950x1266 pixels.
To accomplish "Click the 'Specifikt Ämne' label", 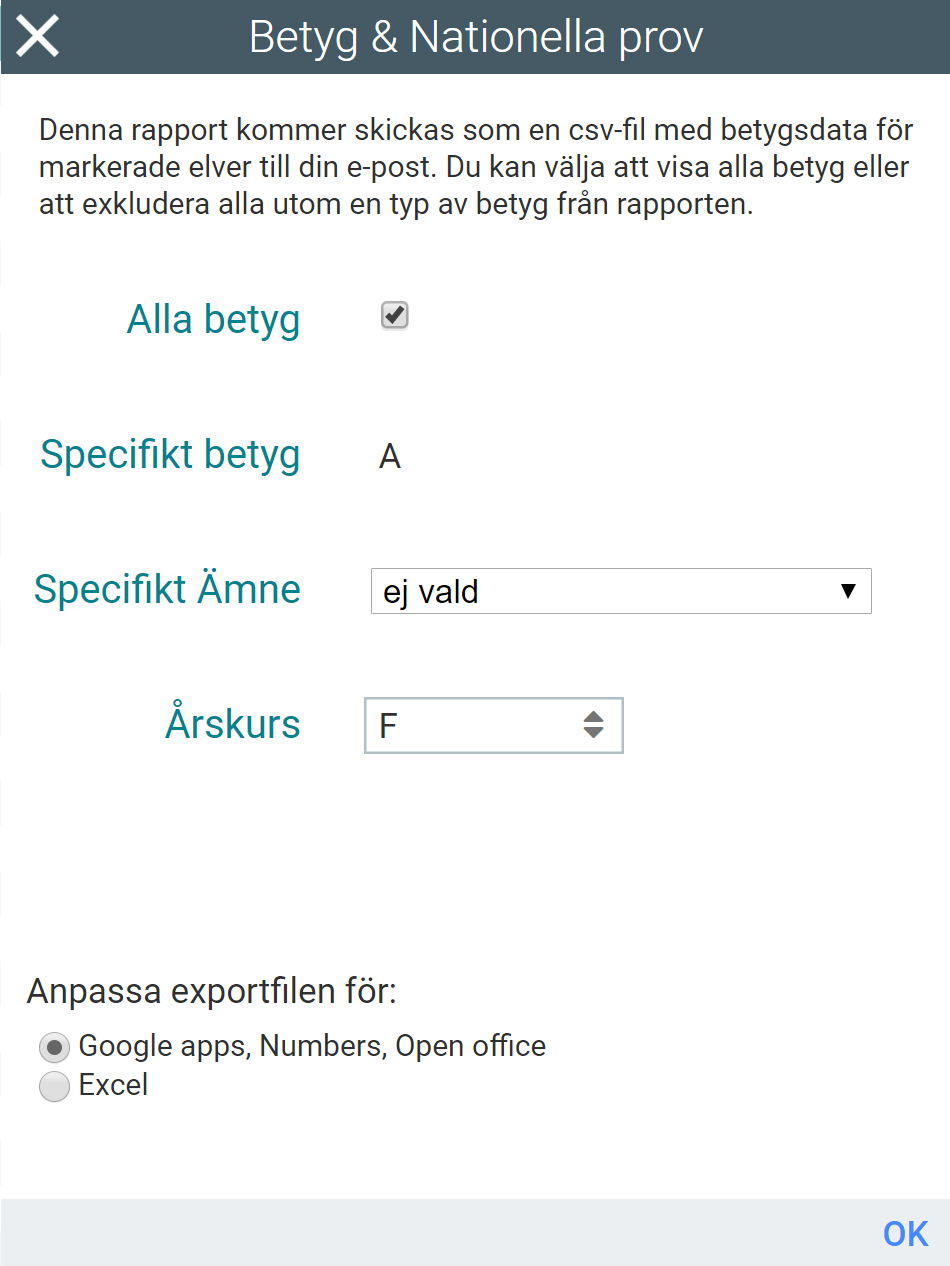I will (167, 589).
